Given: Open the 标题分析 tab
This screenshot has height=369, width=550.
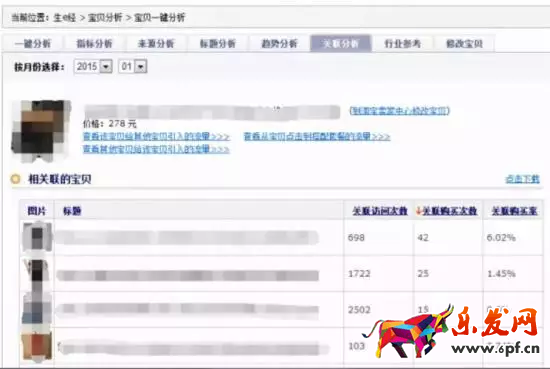Looking at the screenshot, I should pyautogui.click(x=217, y=43).
